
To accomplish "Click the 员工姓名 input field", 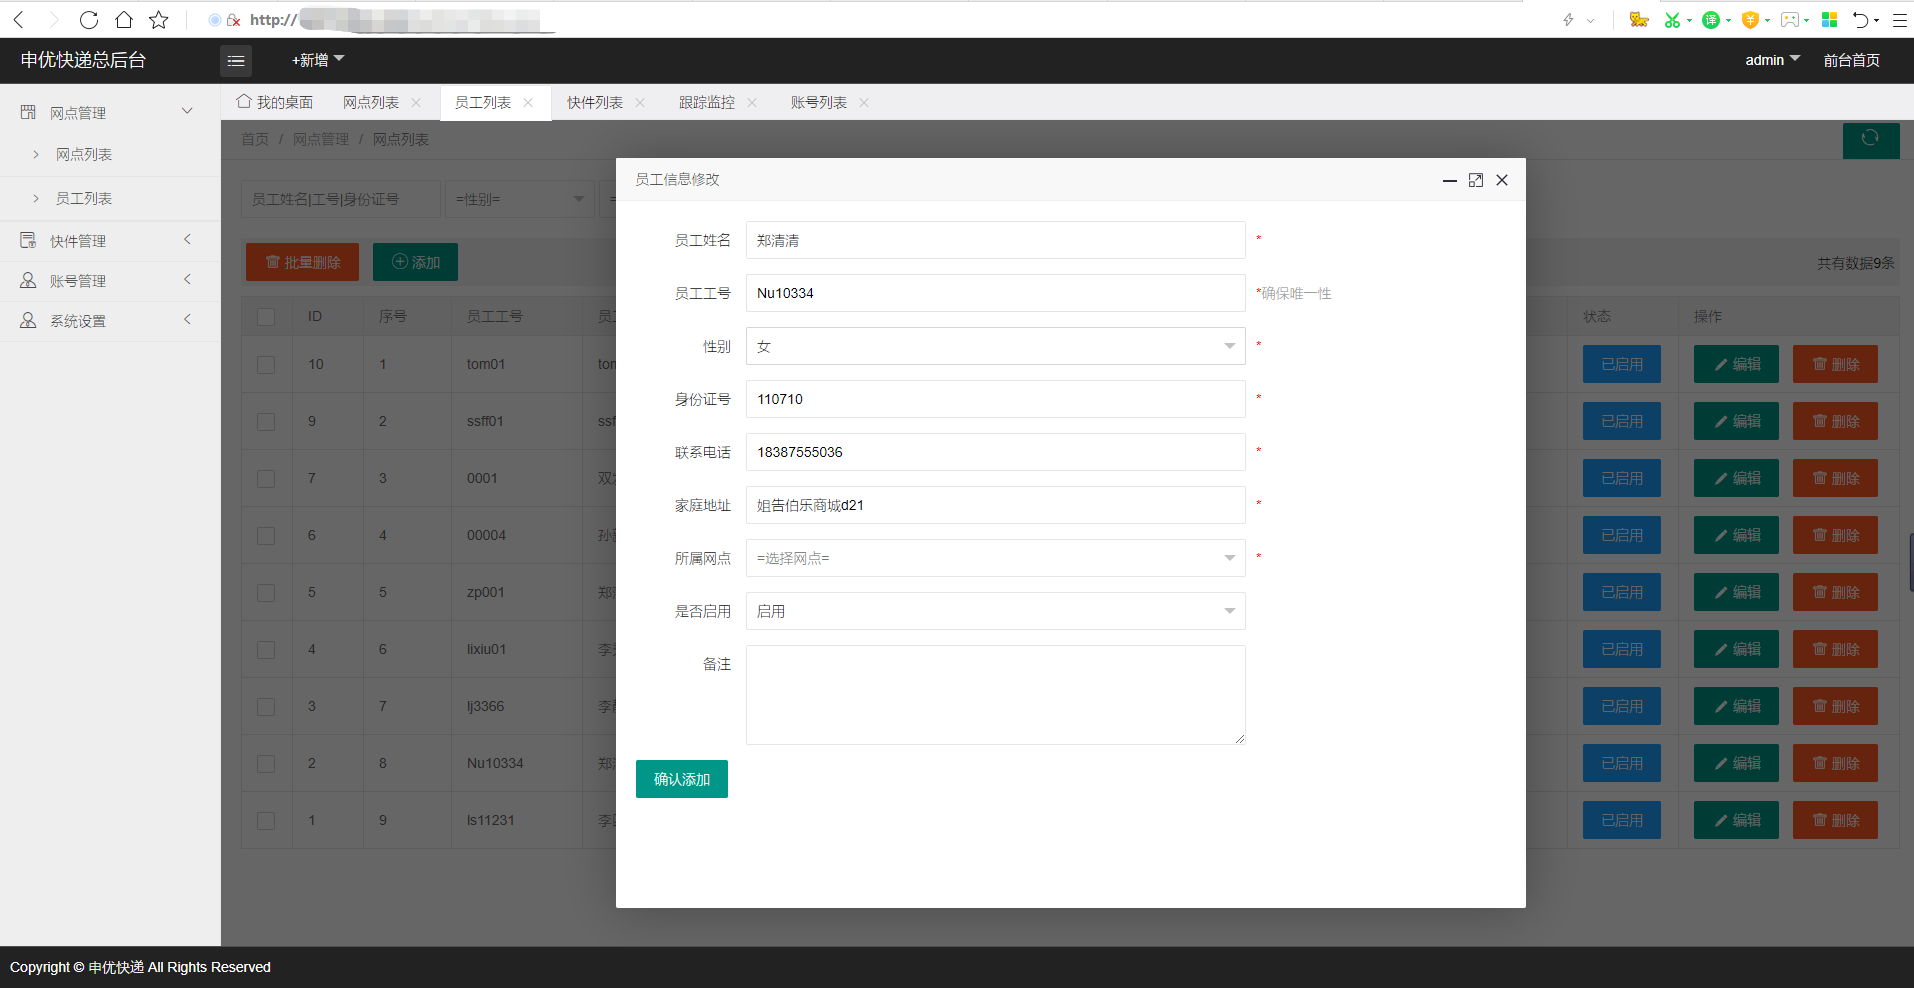I will (x=995, y=240).
